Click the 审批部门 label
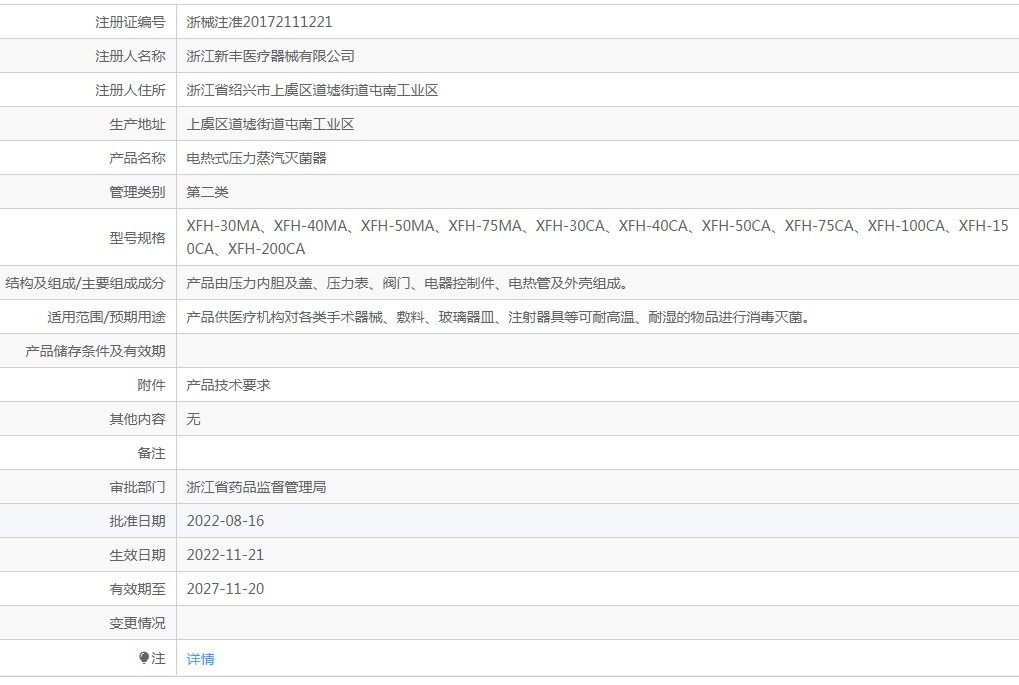This screenshot has width=1019, height=685. click(x=137, y=487)
